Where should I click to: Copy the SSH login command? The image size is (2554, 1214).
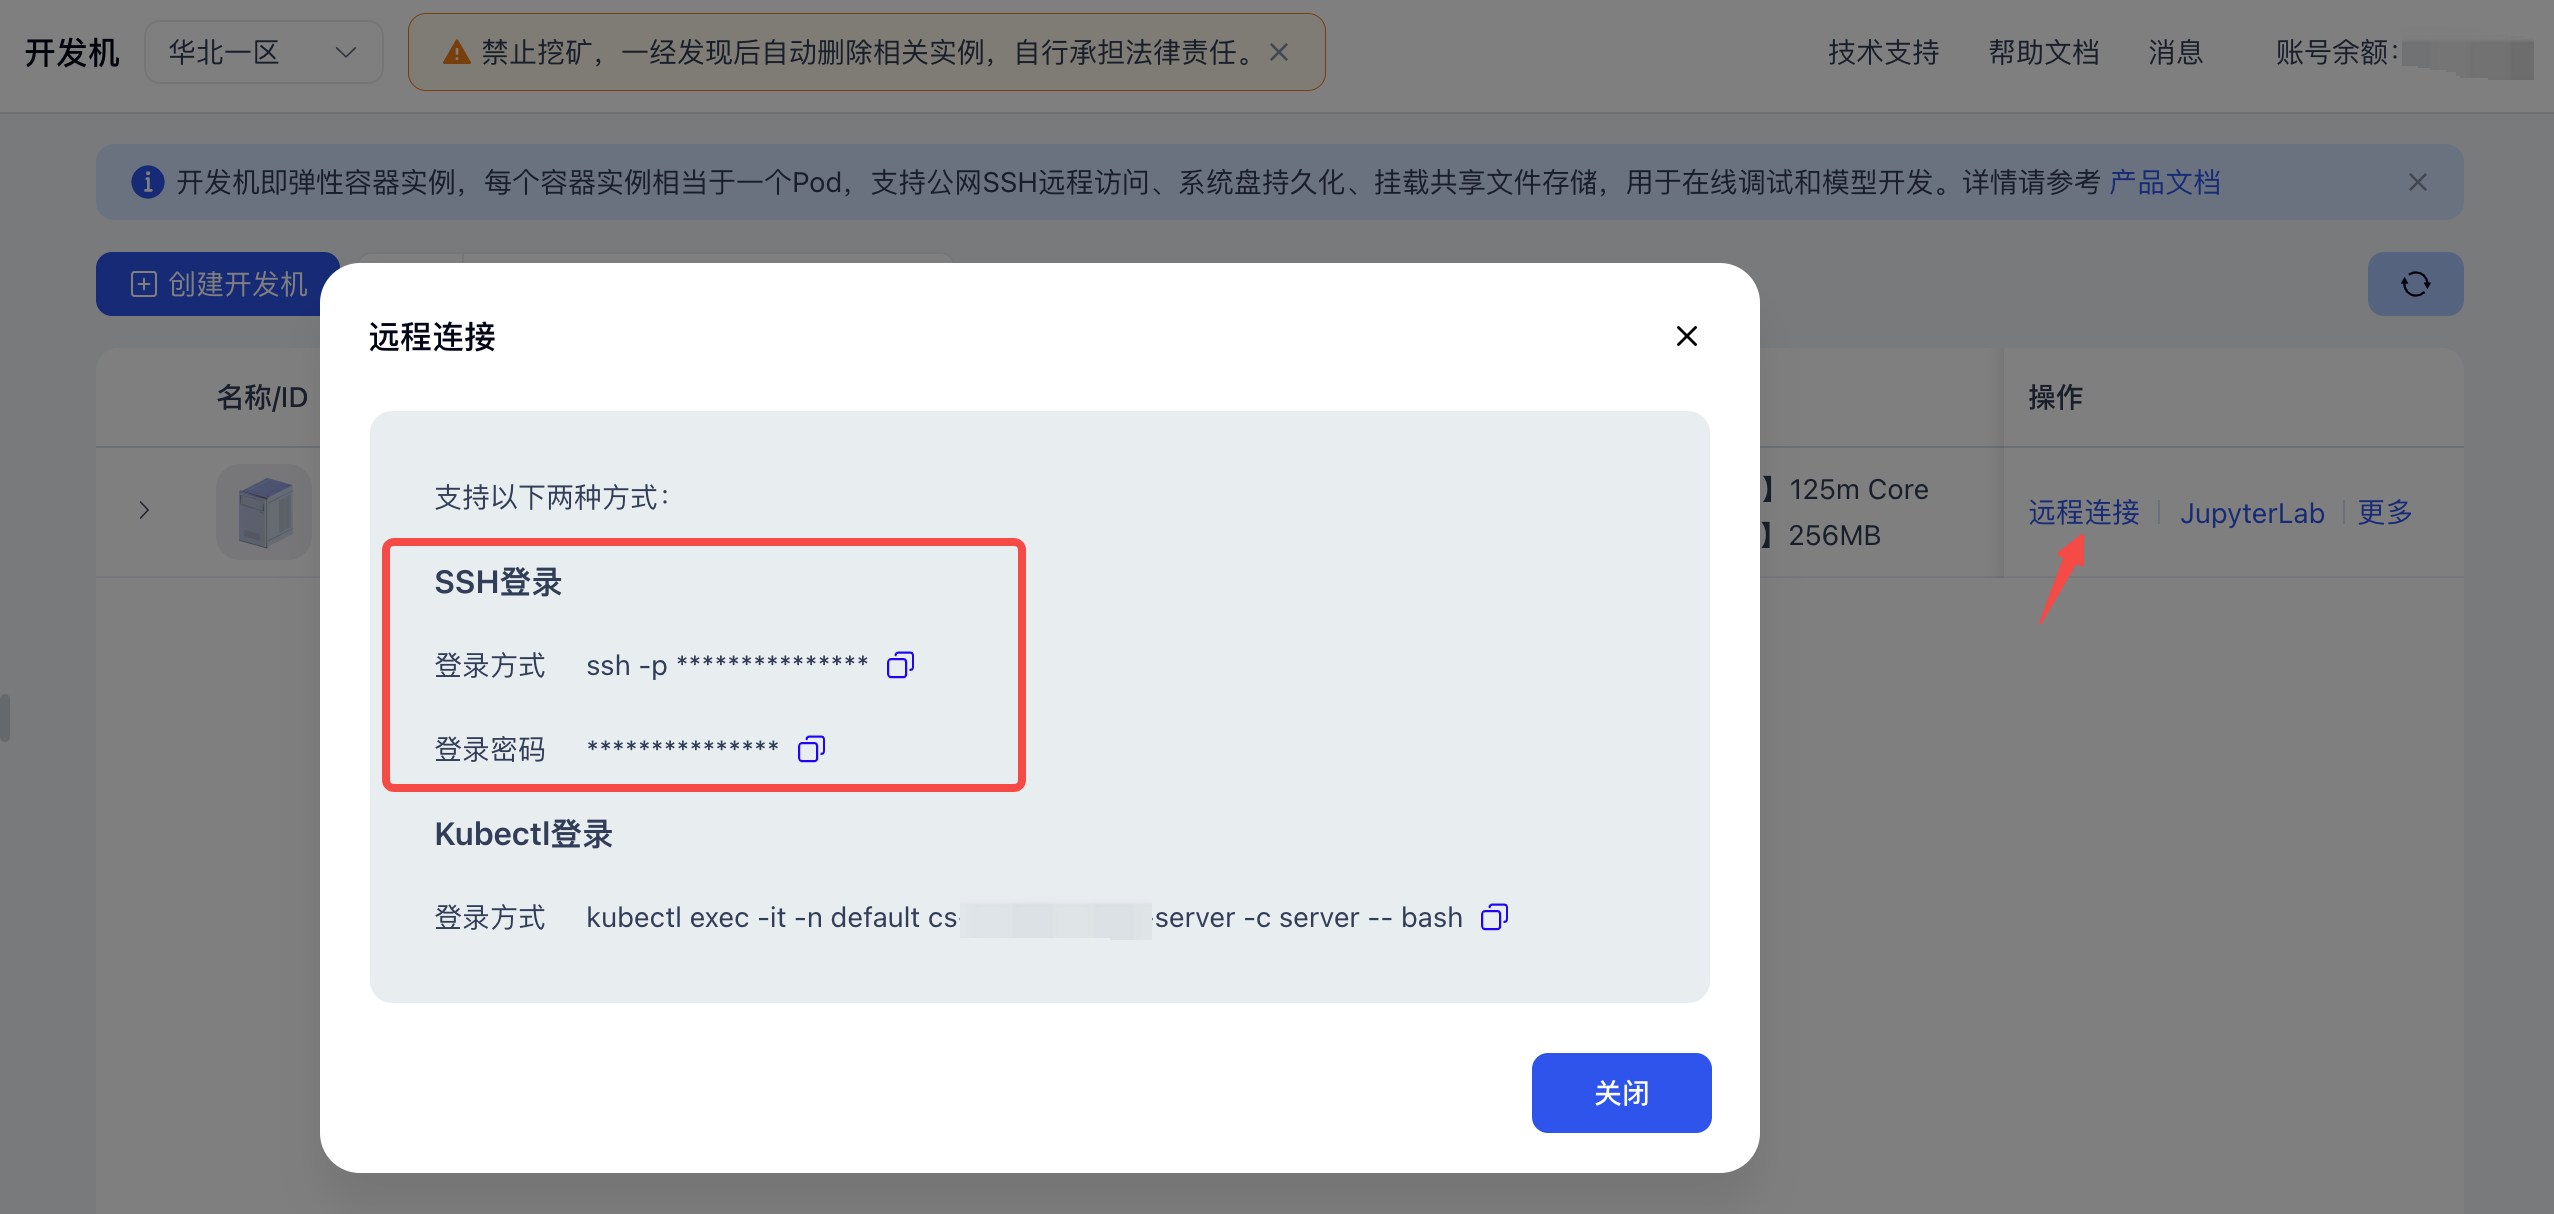898,664
